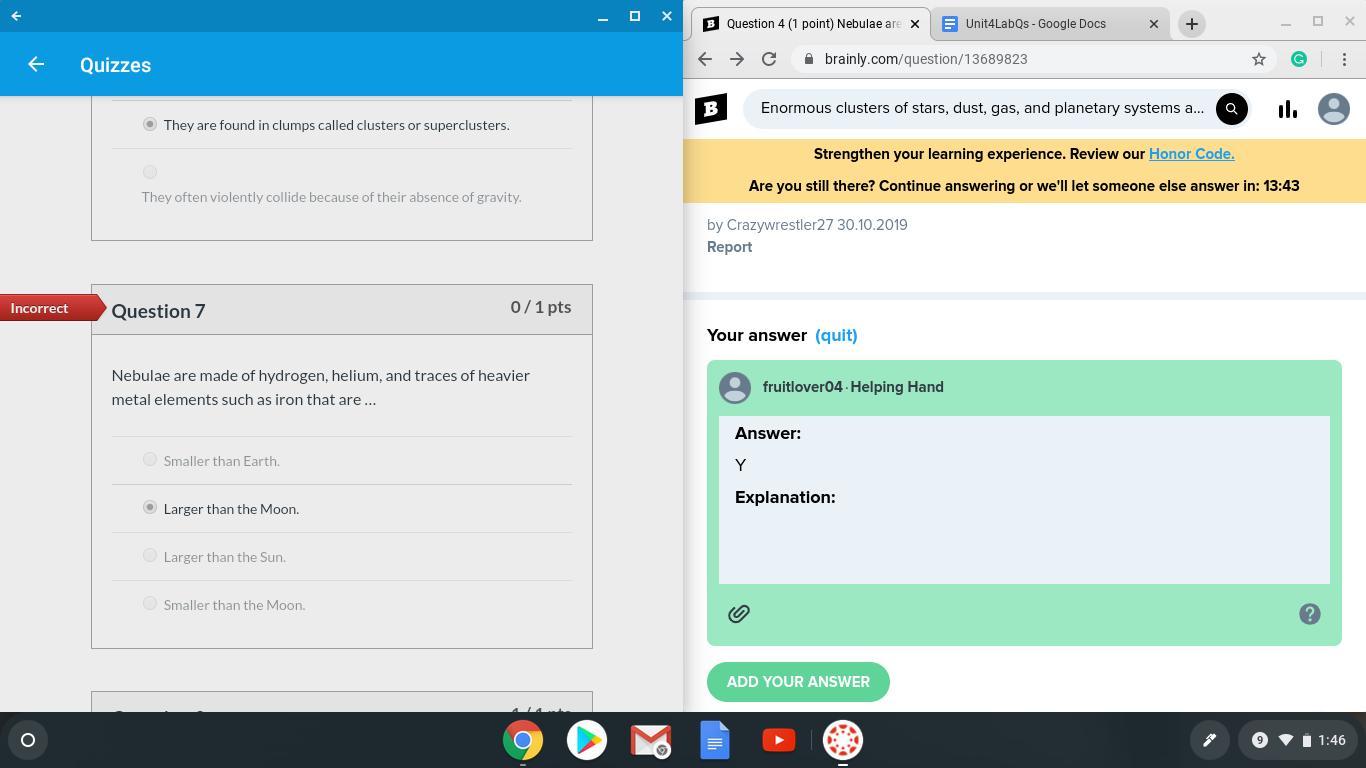Image resolution: width=1366 pixels, height=768 pixels.
Task: Click inside the answer text editor
Action: click(x=1024, y=500)
